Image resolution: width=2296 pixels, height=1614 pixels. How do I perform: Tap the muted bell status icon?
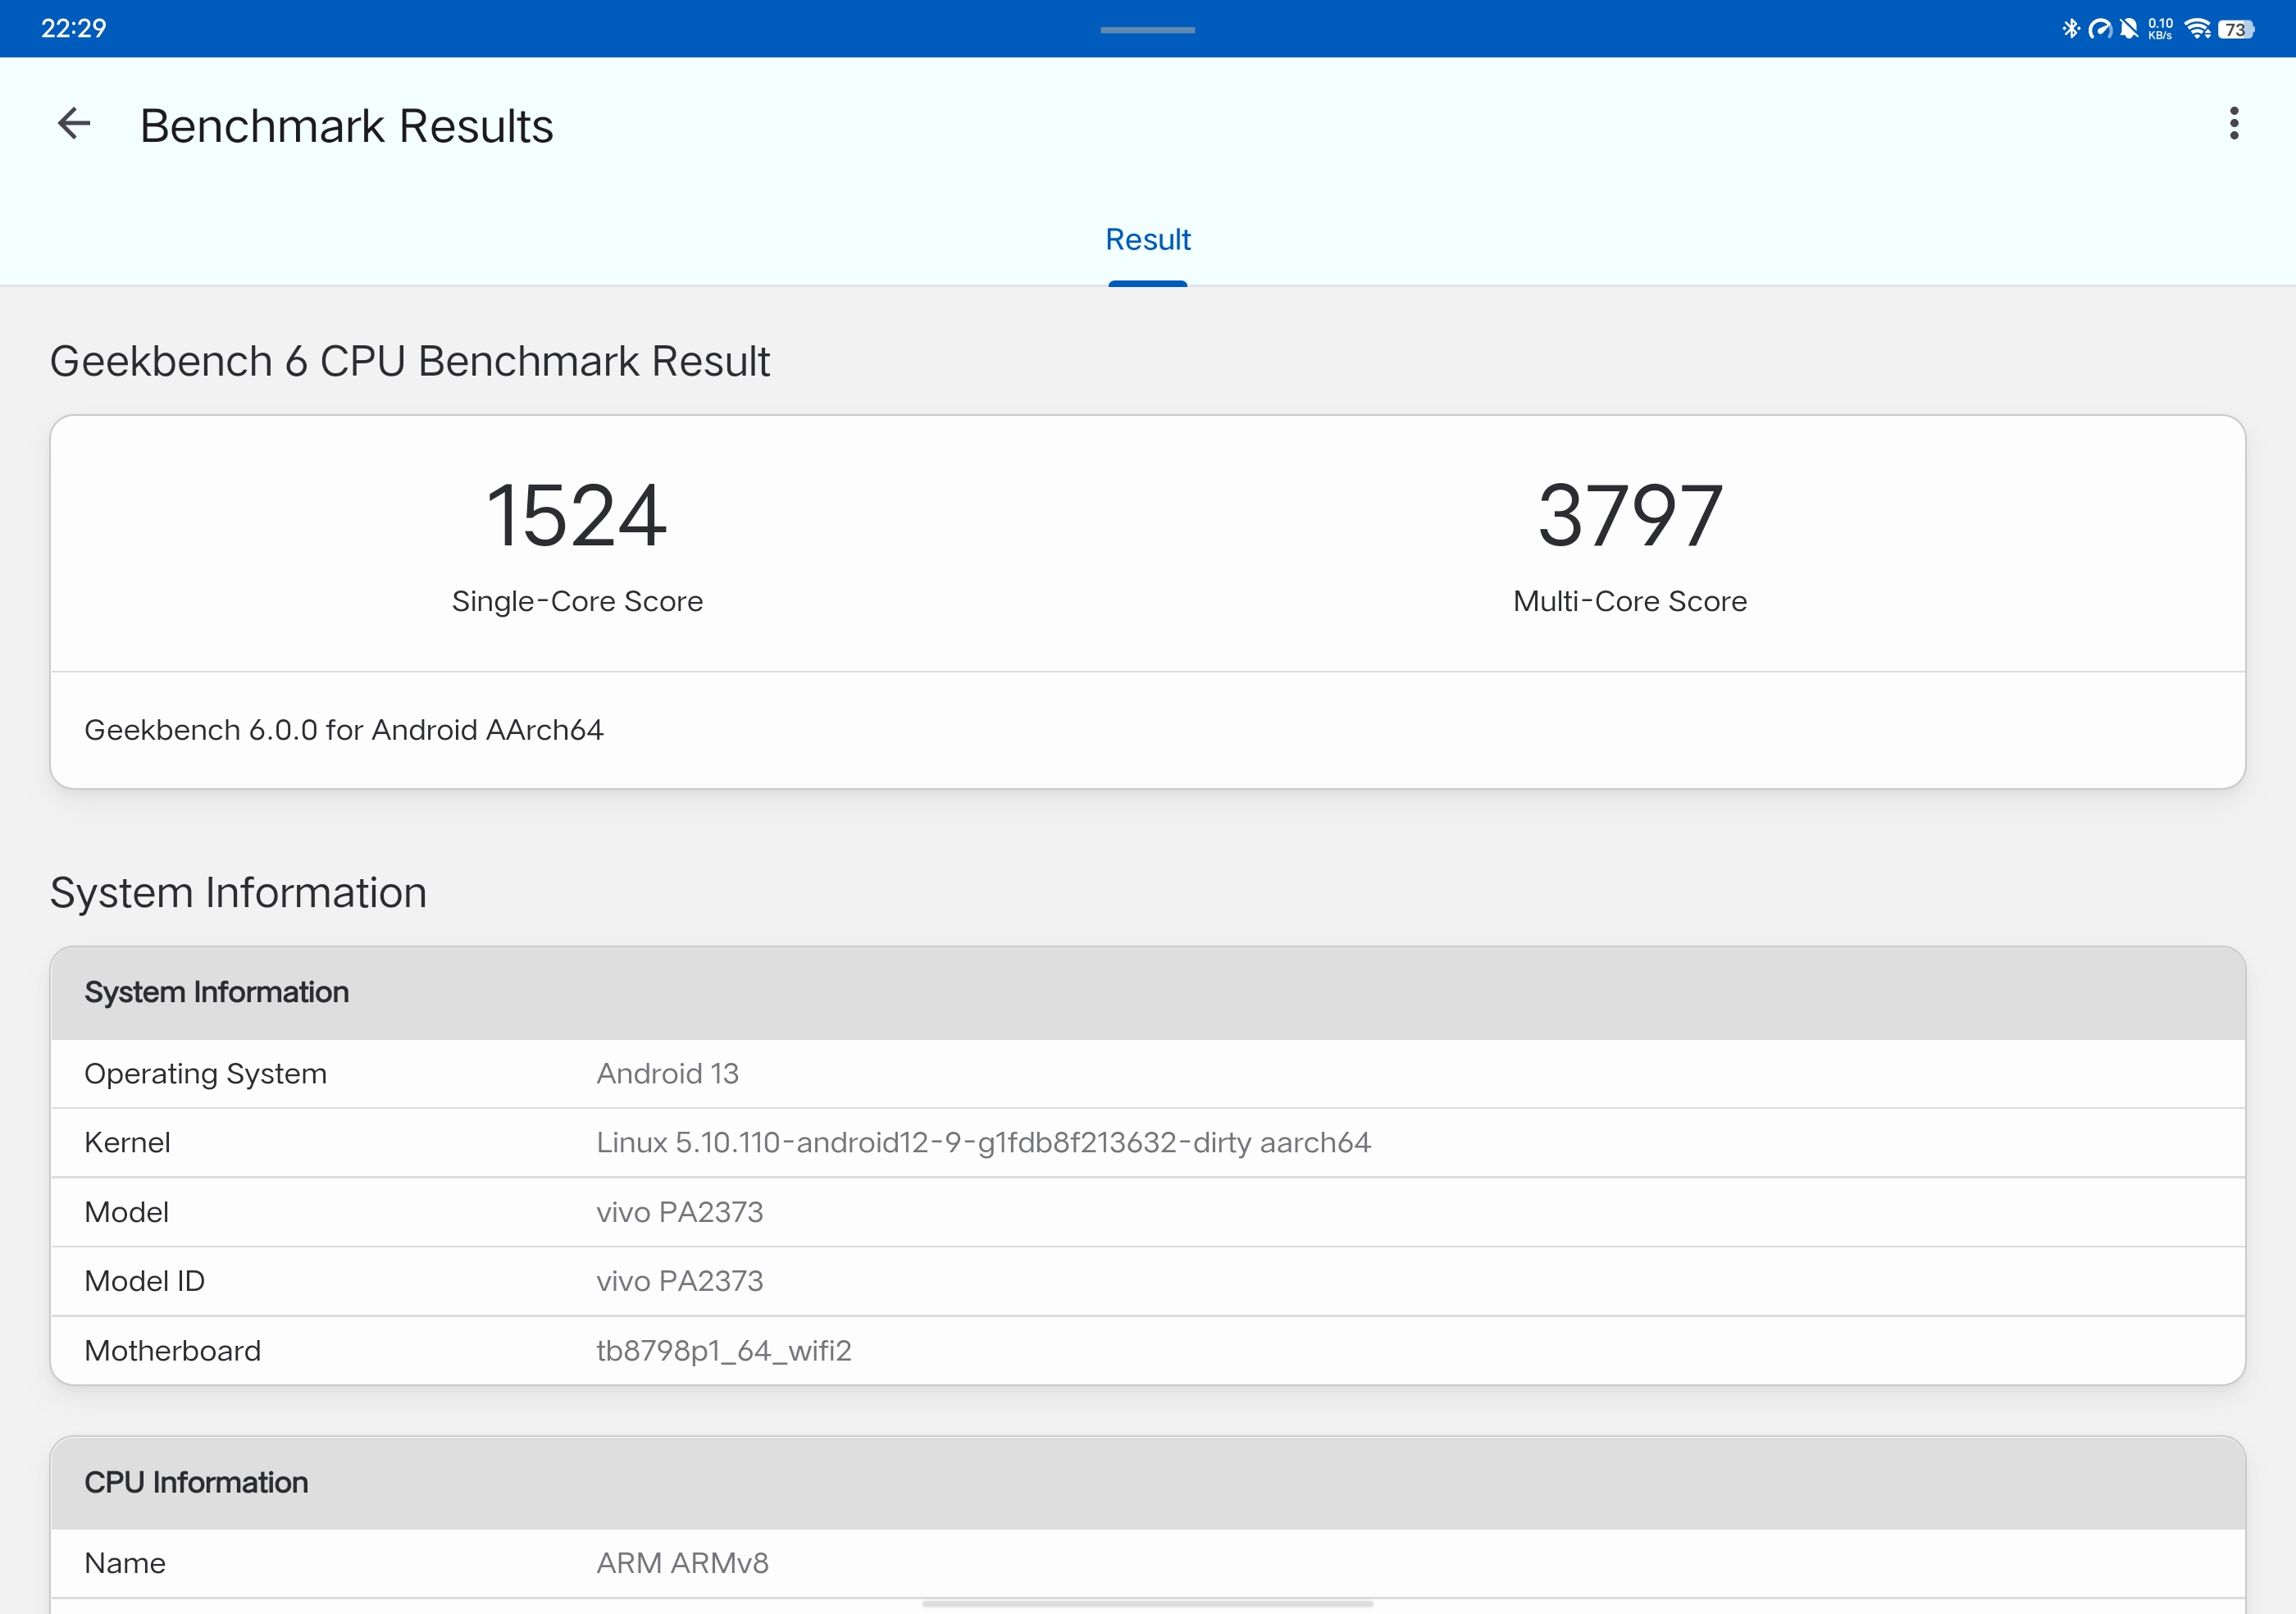coord(2129,29)
